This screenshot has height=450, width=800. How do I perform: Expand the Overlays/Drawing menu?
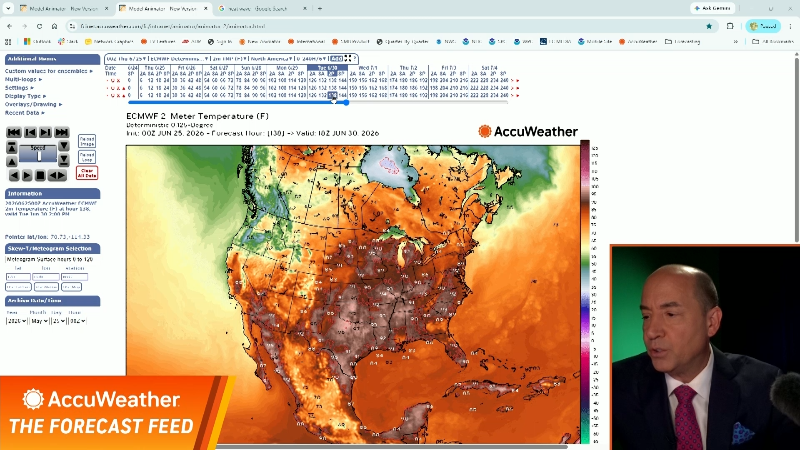coord(33,104)
